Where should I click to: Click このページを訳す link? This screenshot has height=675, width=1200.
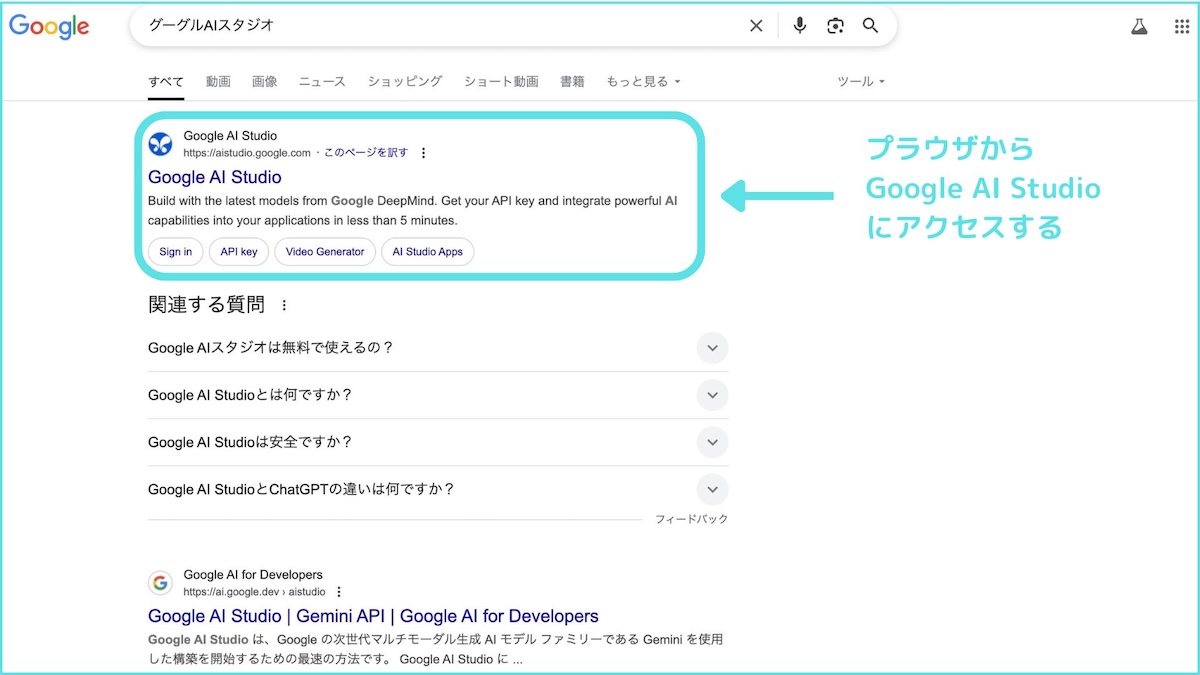pos(366,153)
